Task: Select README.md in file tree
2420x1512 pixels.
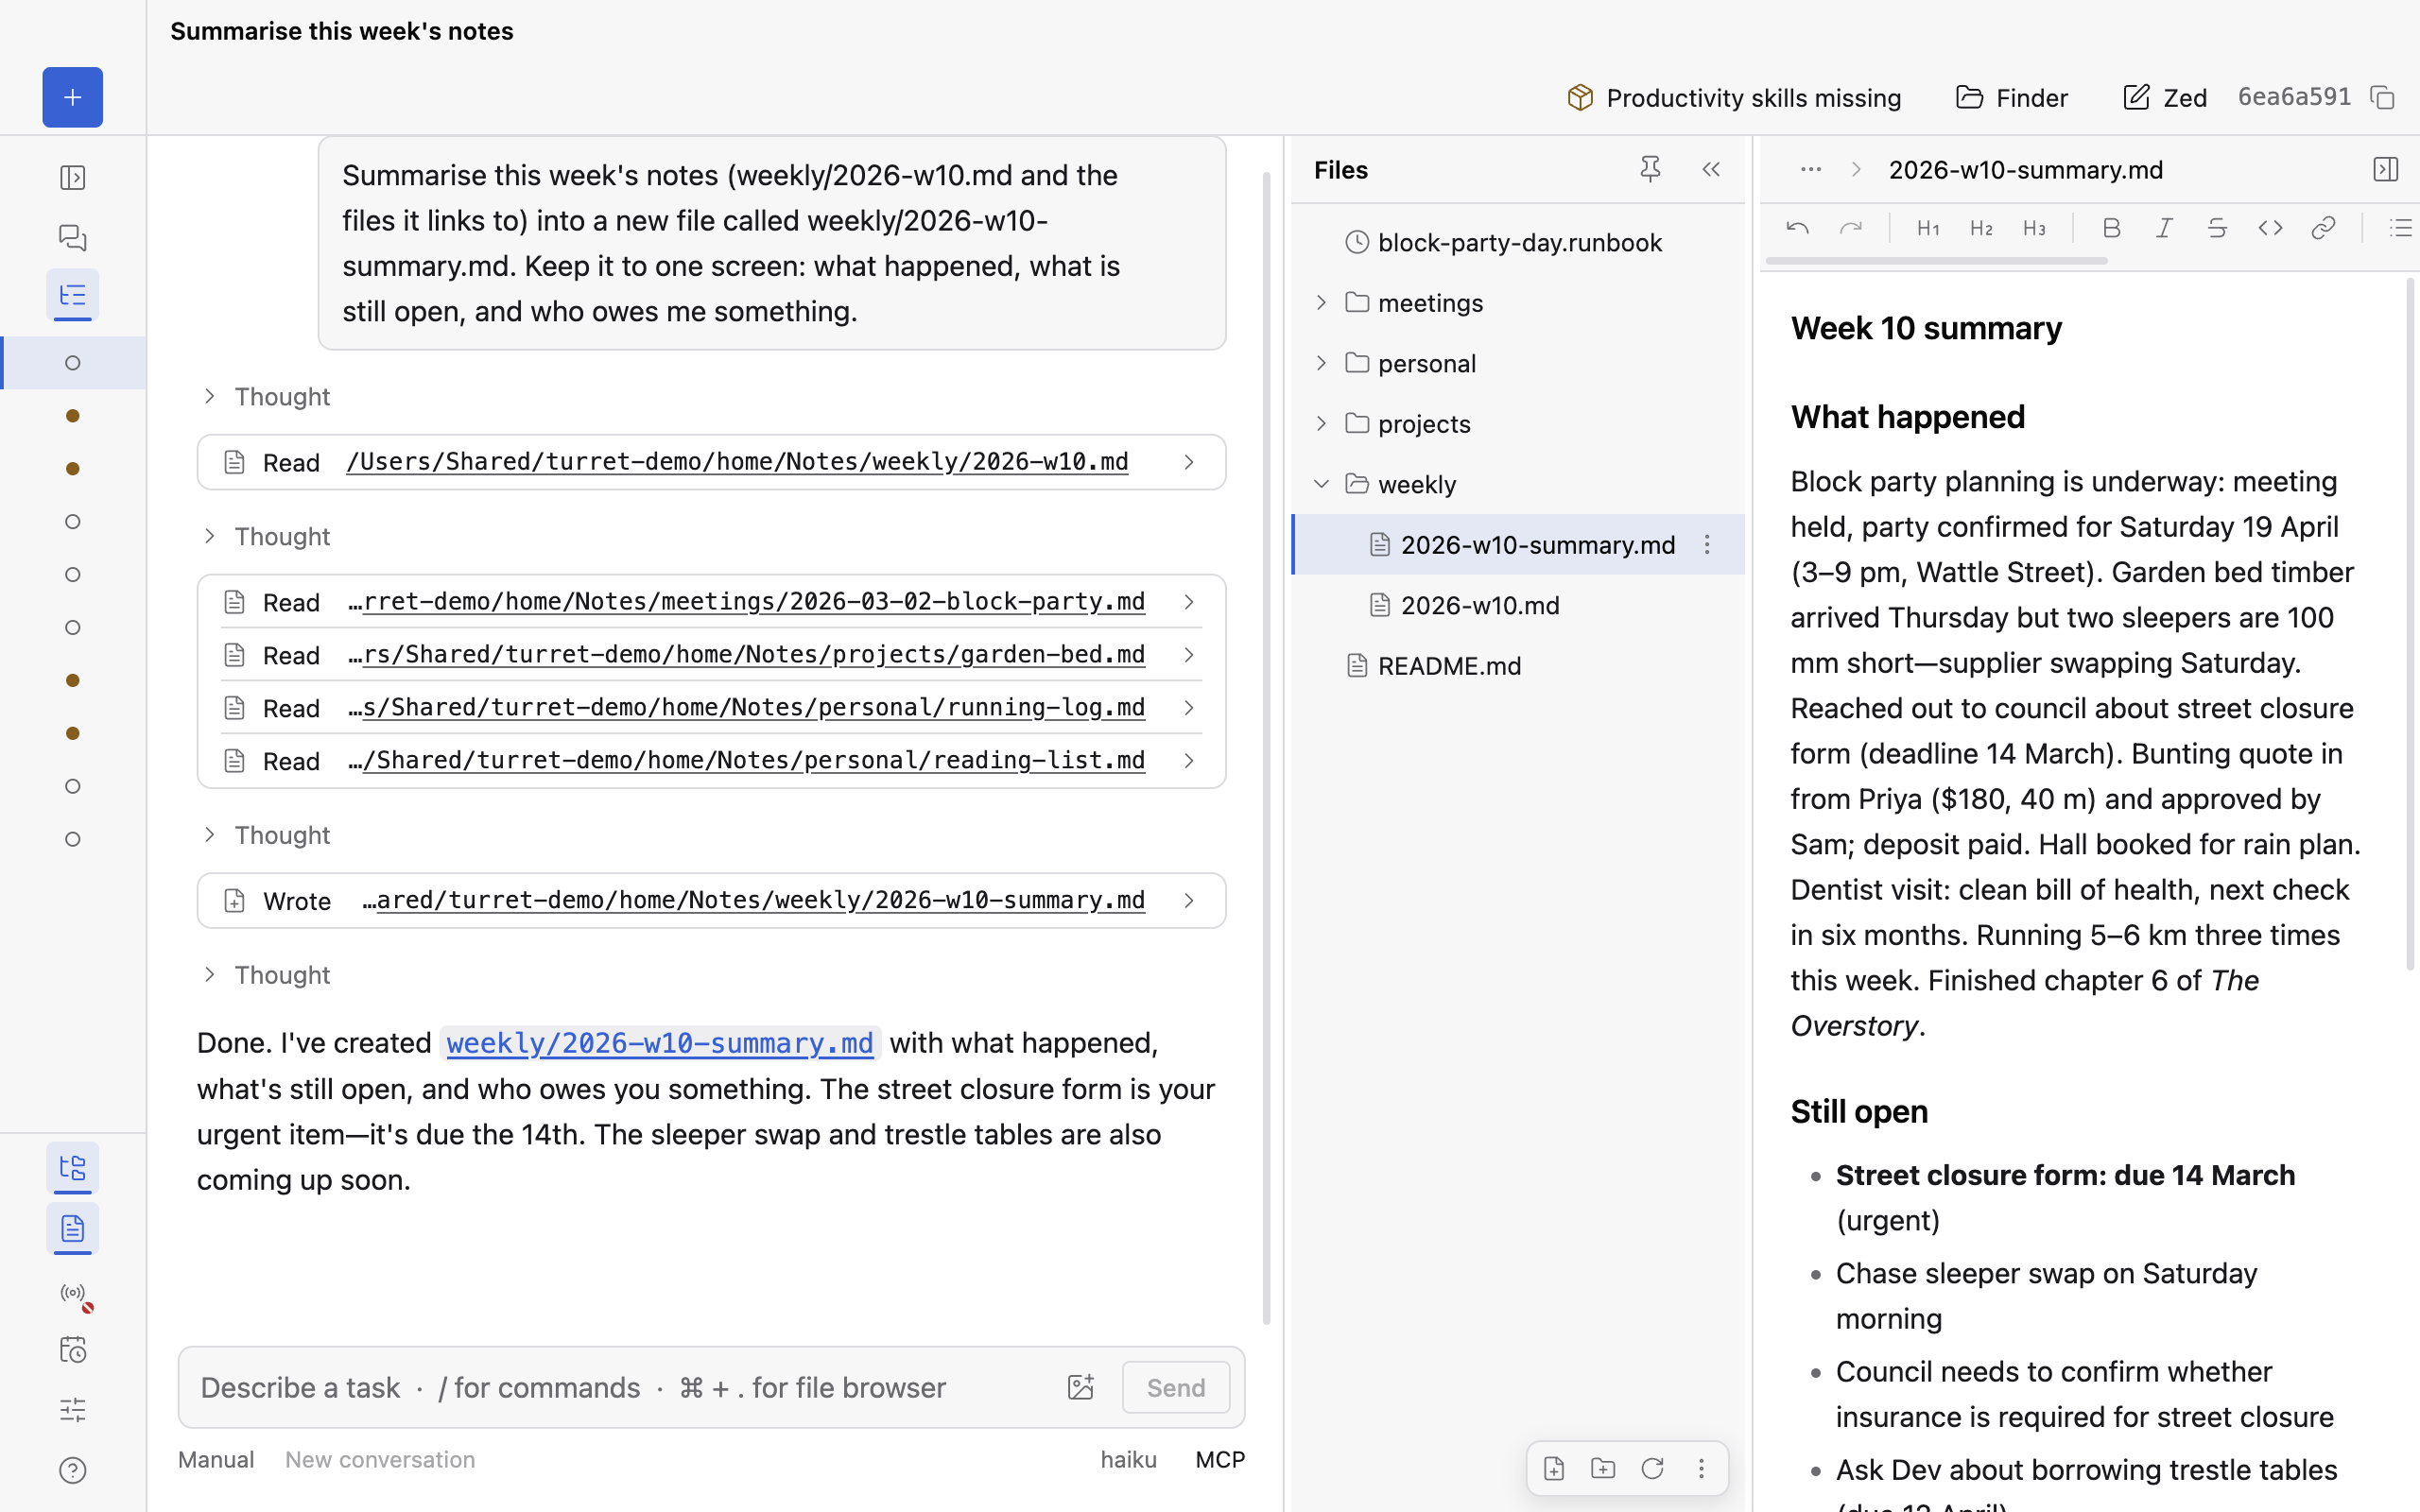Action: [x=1518, y=665]
